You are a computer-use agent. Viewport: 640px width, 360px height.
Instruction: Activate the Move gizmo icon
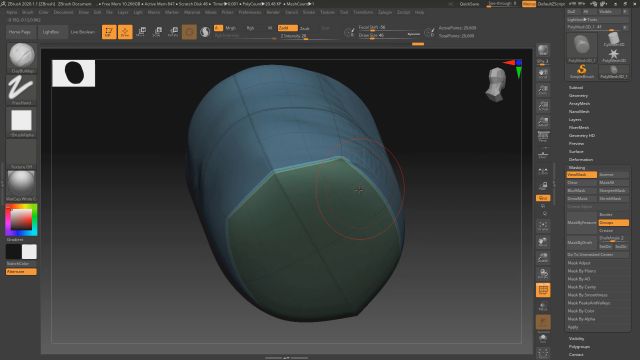(x=142, y=32)
